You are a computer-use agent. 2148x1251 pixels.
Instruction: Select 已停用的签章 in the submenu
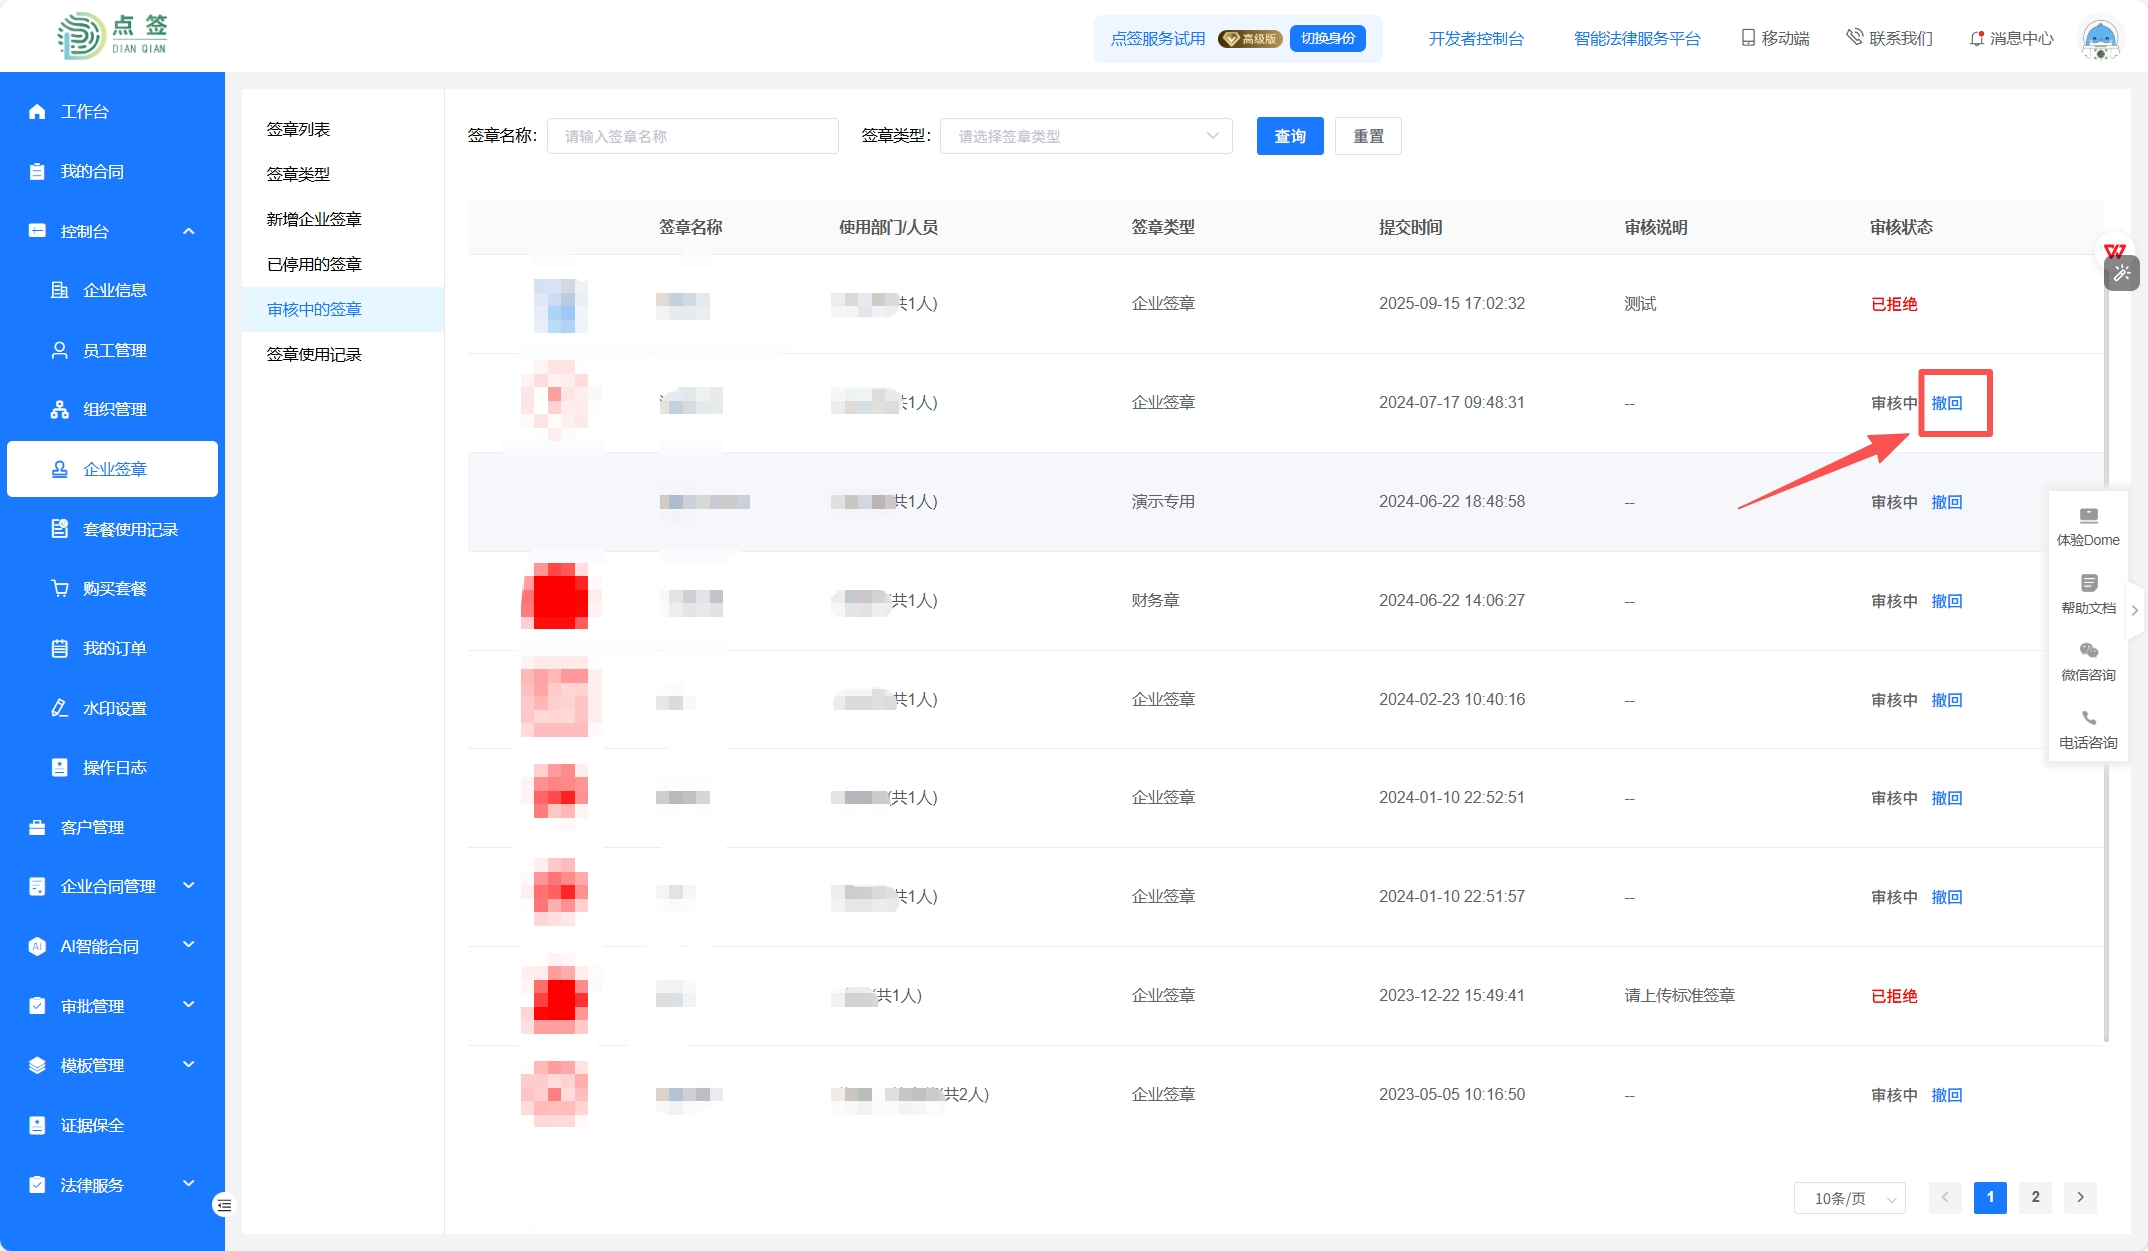coord(314,264)
